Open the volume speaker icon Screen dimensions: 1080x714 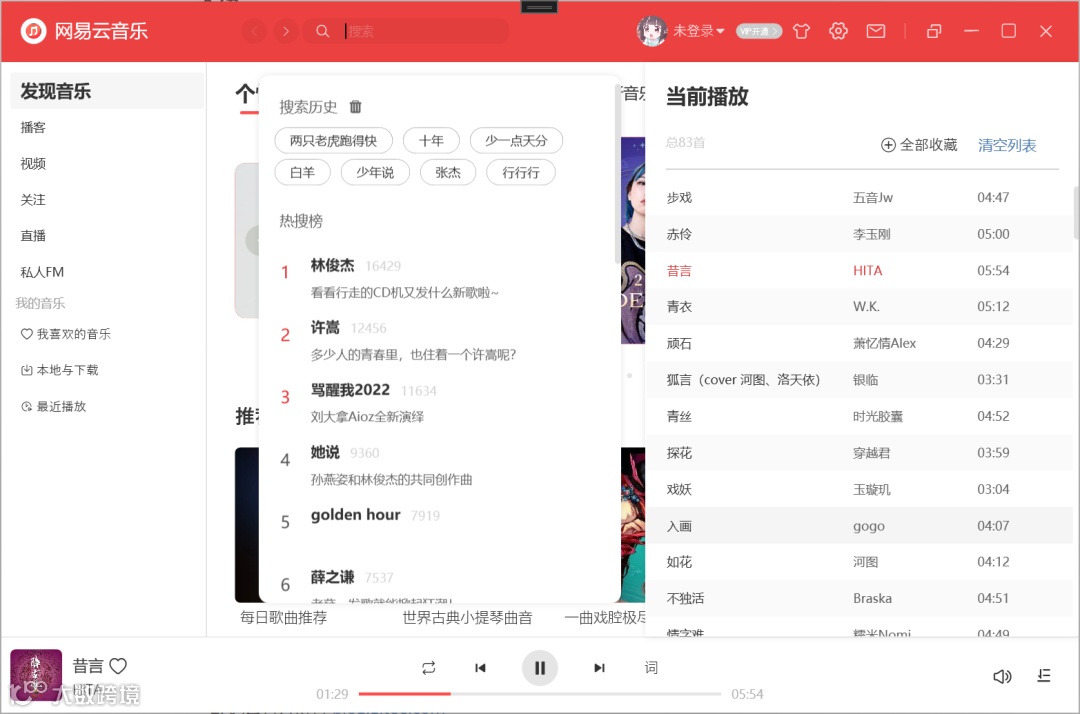(x=1002, y=676)
